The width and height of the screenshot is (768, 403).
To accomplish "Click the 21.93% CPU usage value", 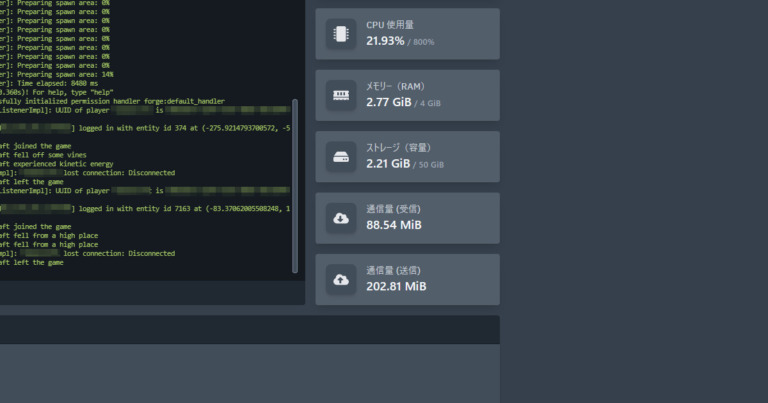I will point(385,41).
